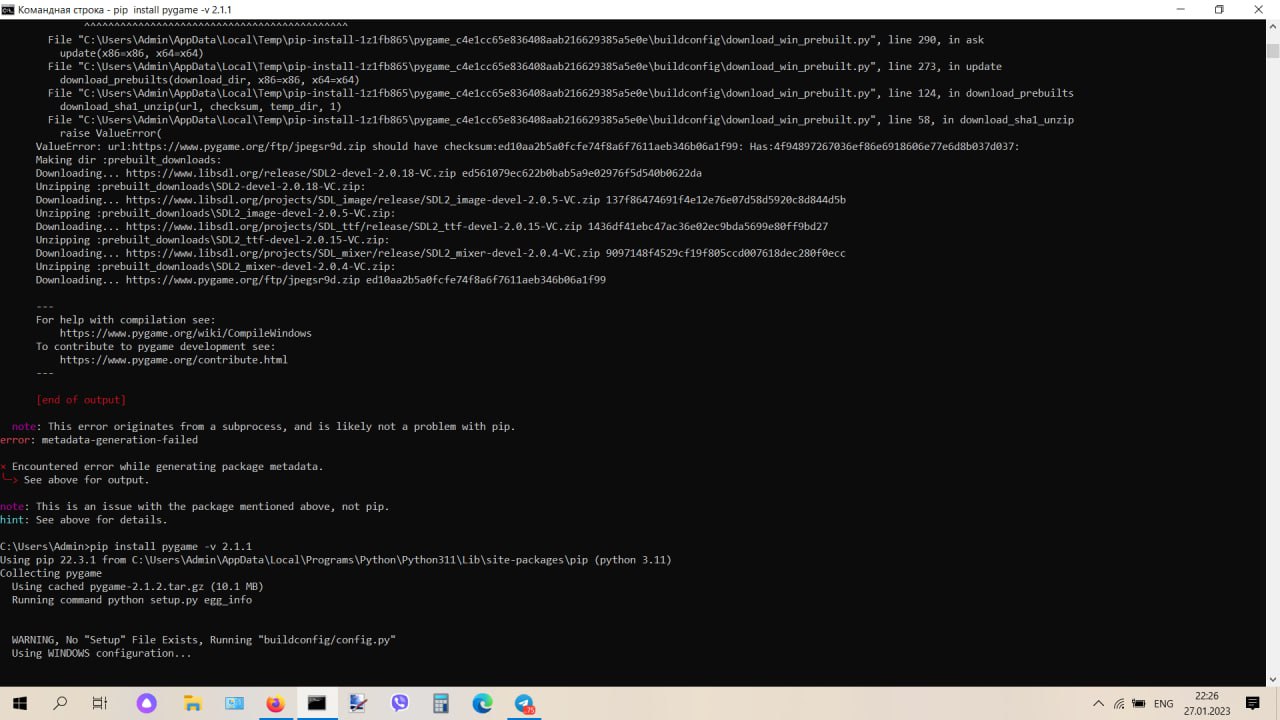Open the monitor-with-pen taskbar app
Viewport: 1280px width, 720px height.
pyautogui.click(x=358, y=703)
